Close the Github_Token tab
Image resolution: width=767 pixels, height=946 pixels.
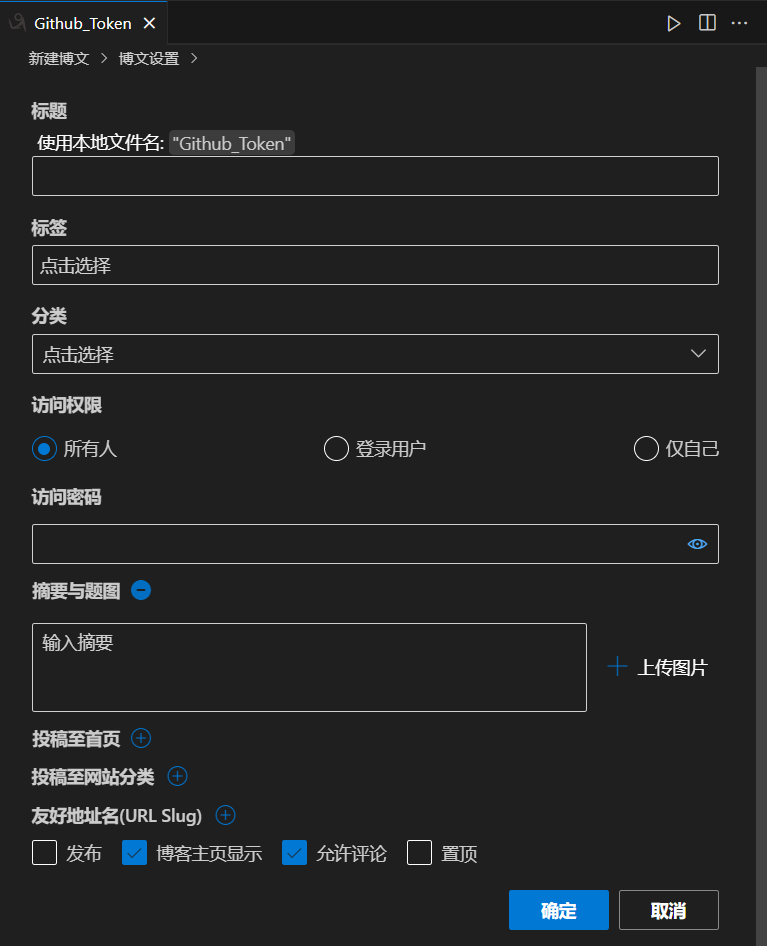pos(148,23)
